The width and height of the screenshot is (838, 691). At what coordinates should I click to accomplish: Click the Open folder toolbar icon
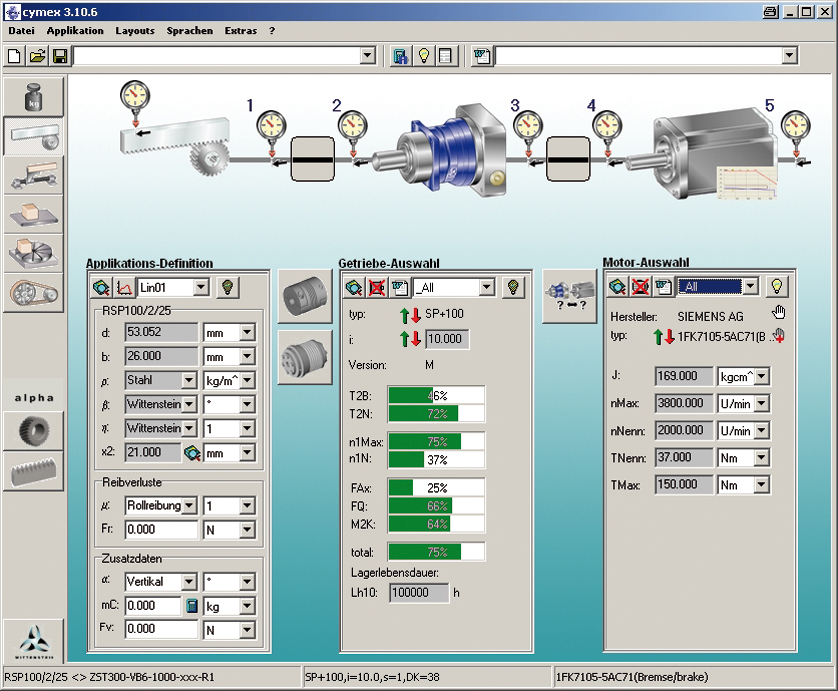[37, 56]
